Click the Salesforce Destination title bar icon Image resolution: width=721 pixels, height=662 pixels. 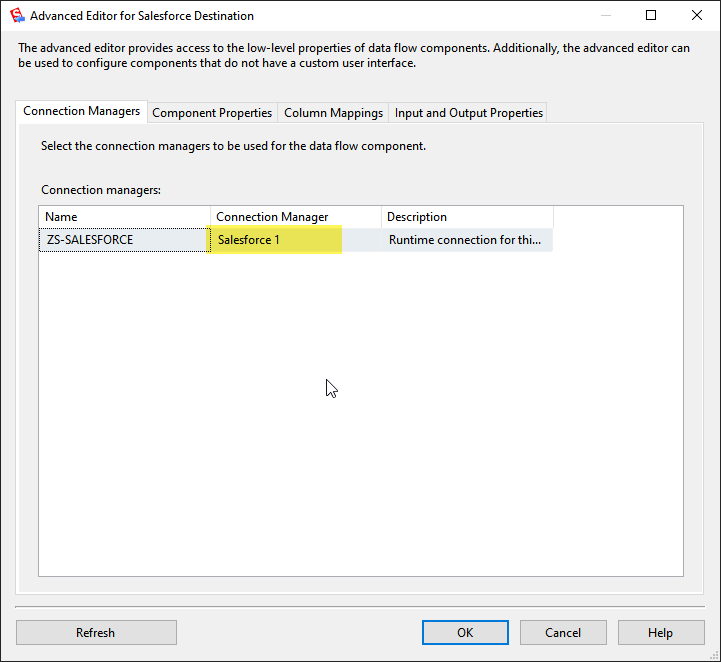pyautogui.click(x=15, y=15)
